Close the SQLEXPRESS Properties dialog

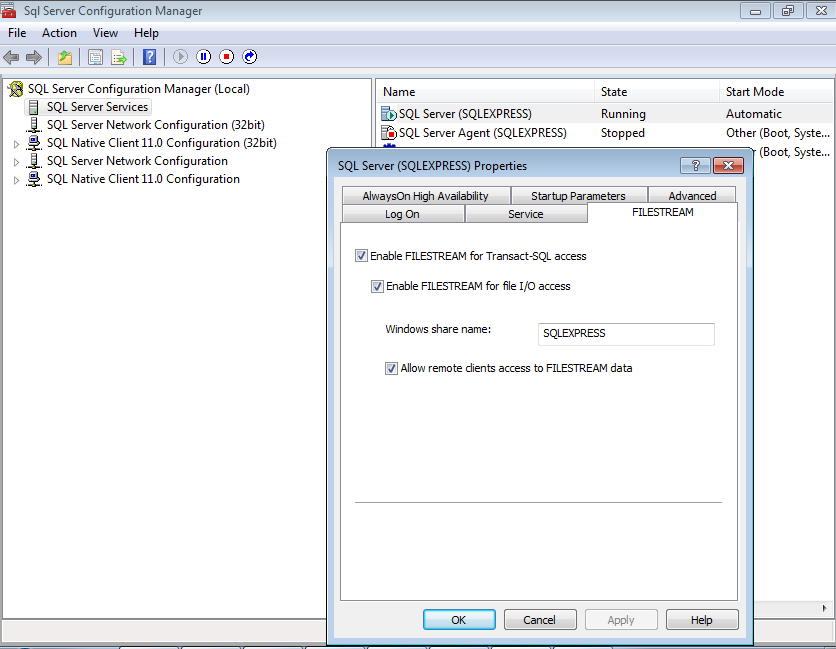pos(728,166)
